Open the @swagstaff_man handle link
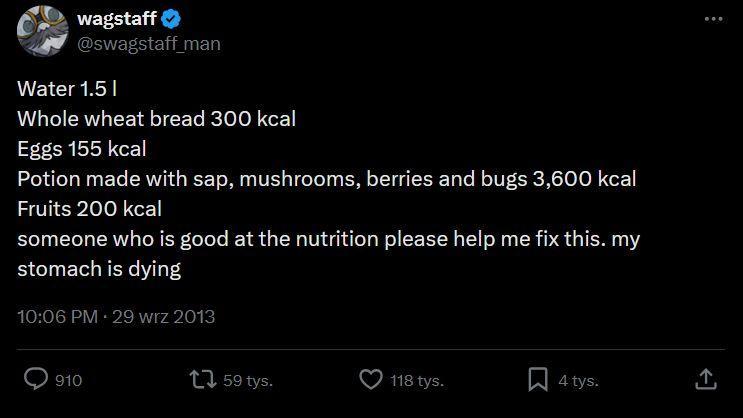This screenshot has width=743, height=418. click(x=148, y=43)
